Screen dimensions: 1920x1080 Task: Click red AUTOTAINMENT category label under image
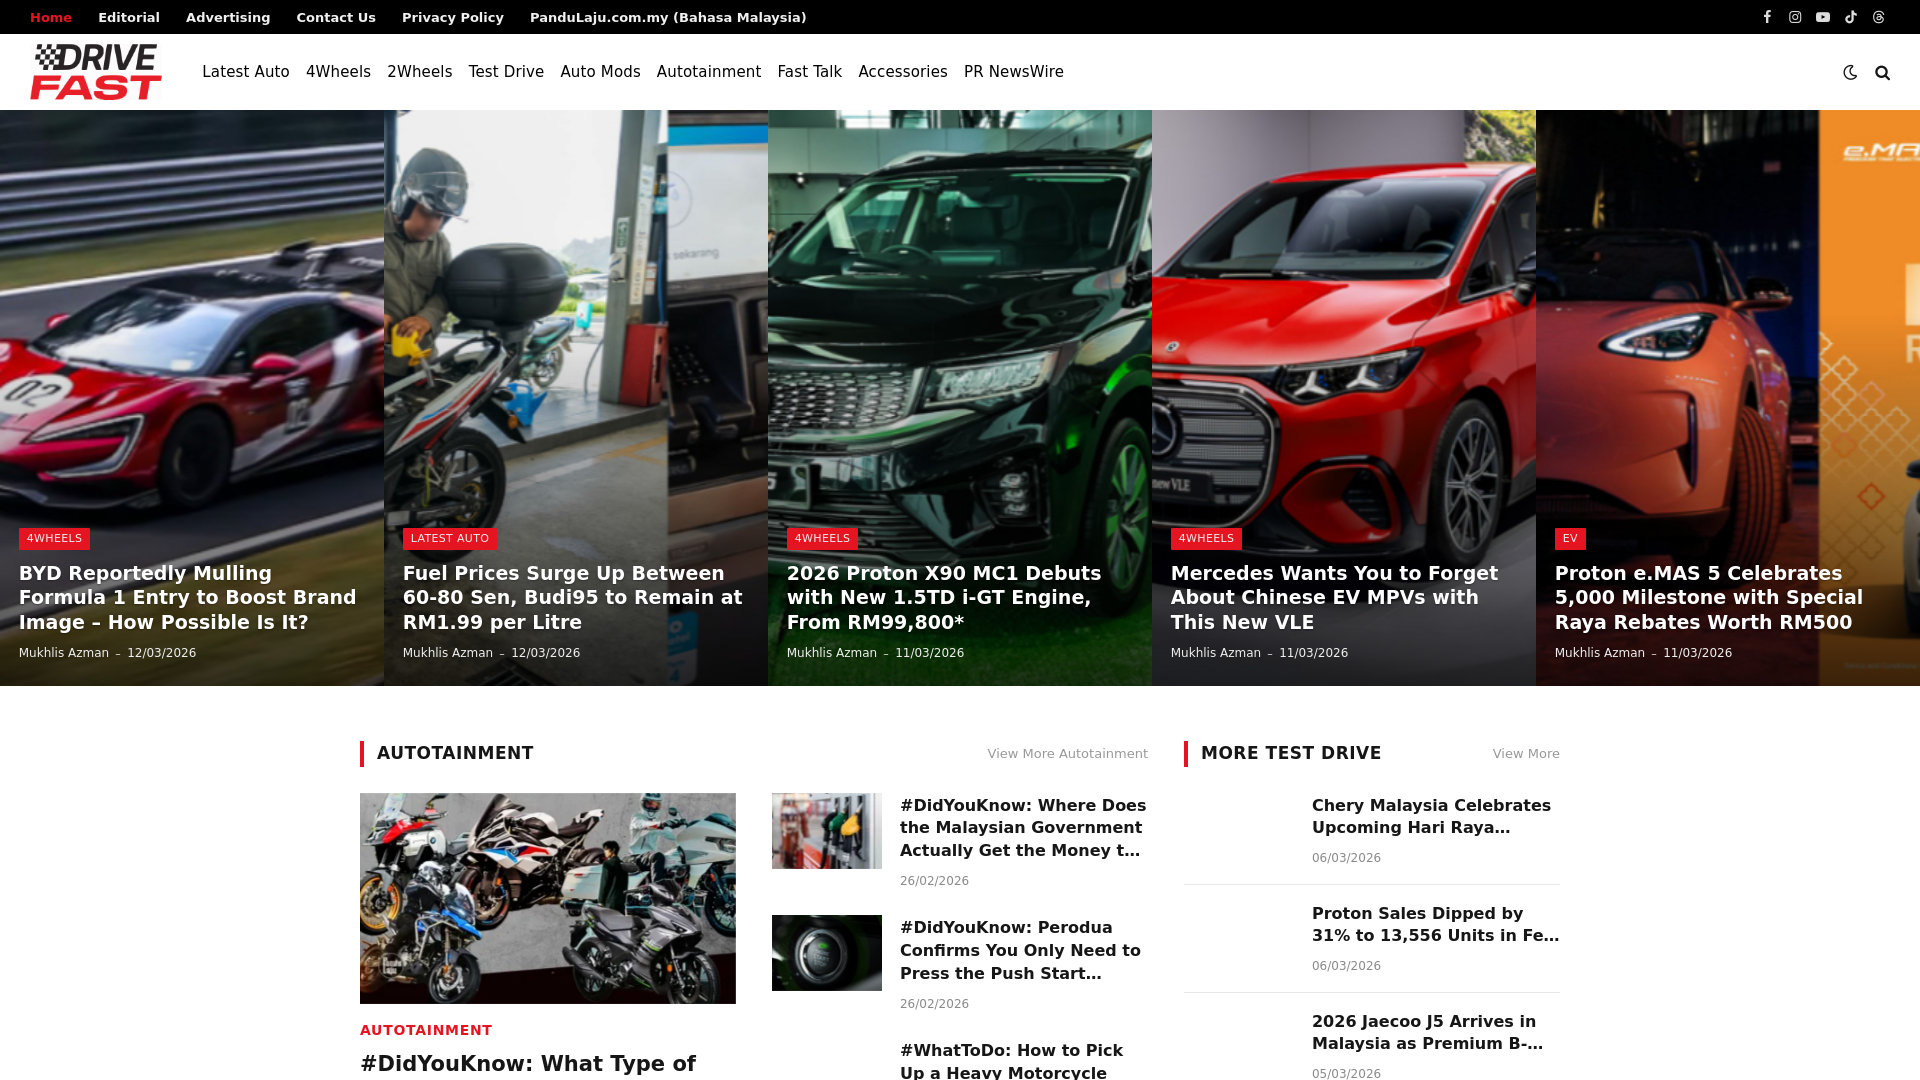[x=426, y=1030]
